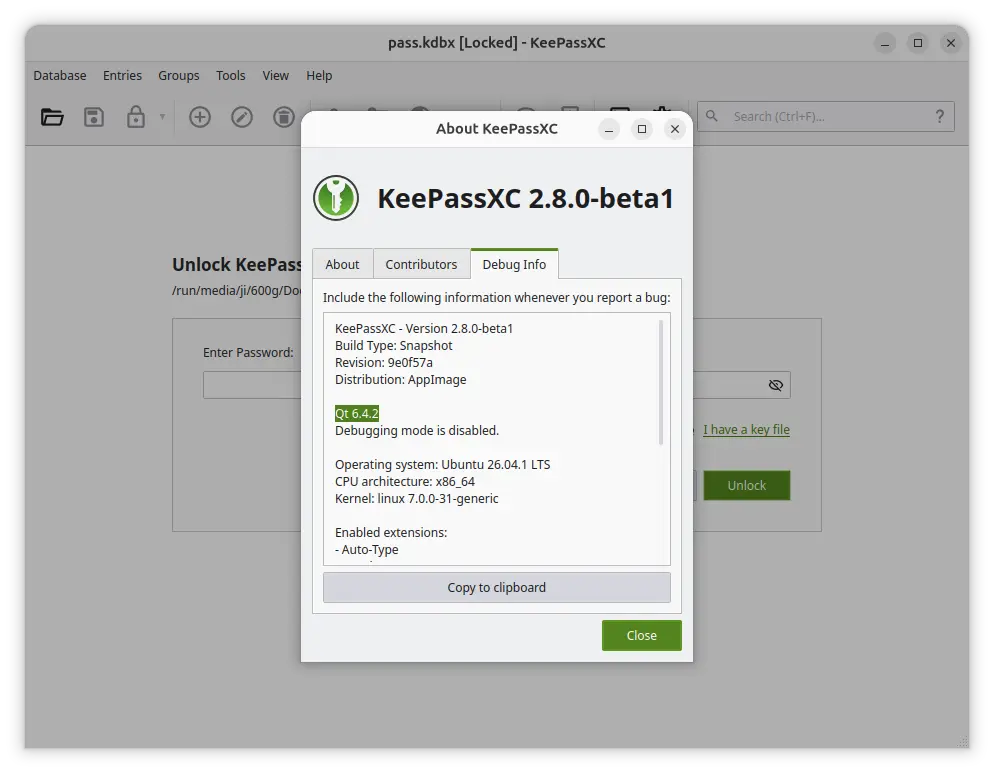This screenshot has width=994, height=773.
Task: Open database folder icon in toolbar
Action: 52,117
